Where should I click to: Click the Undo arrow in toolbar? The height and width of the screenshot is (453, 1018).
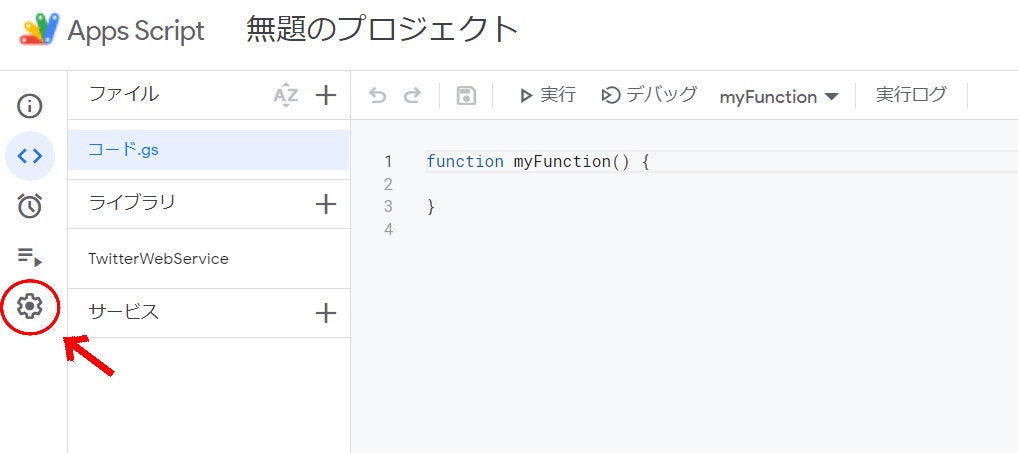click(x=377, y=96)
